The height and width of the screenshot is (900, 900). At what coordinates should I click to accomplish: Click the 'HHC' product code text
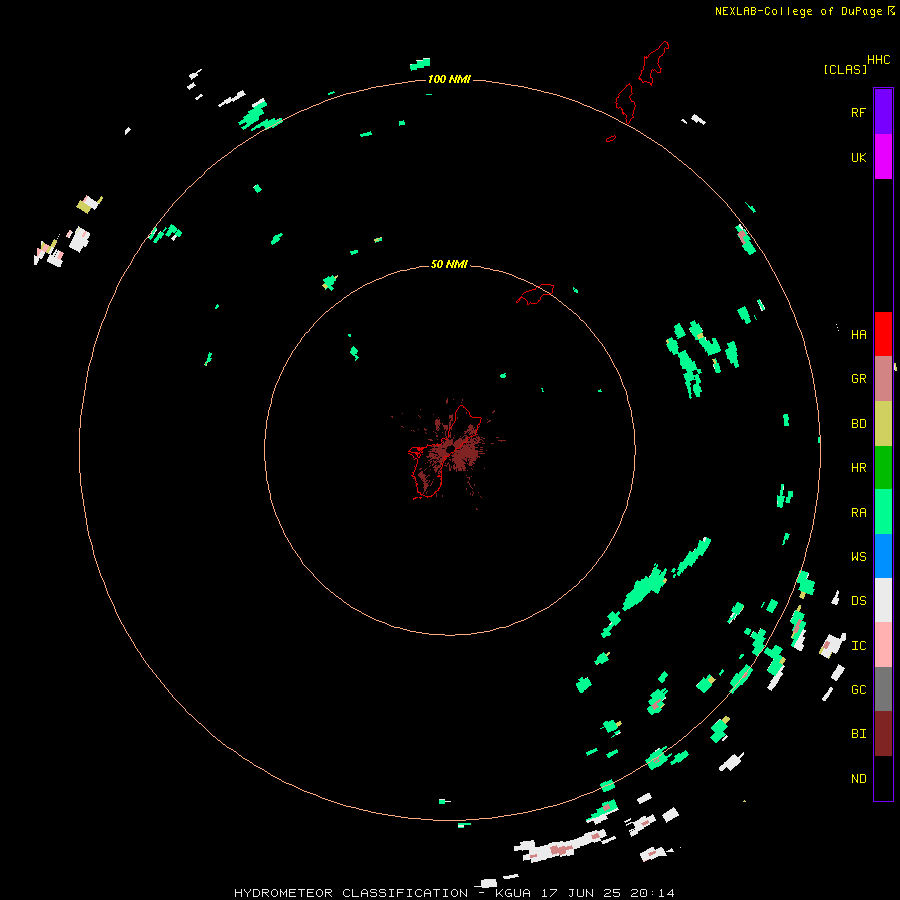[x=878, y=60]
